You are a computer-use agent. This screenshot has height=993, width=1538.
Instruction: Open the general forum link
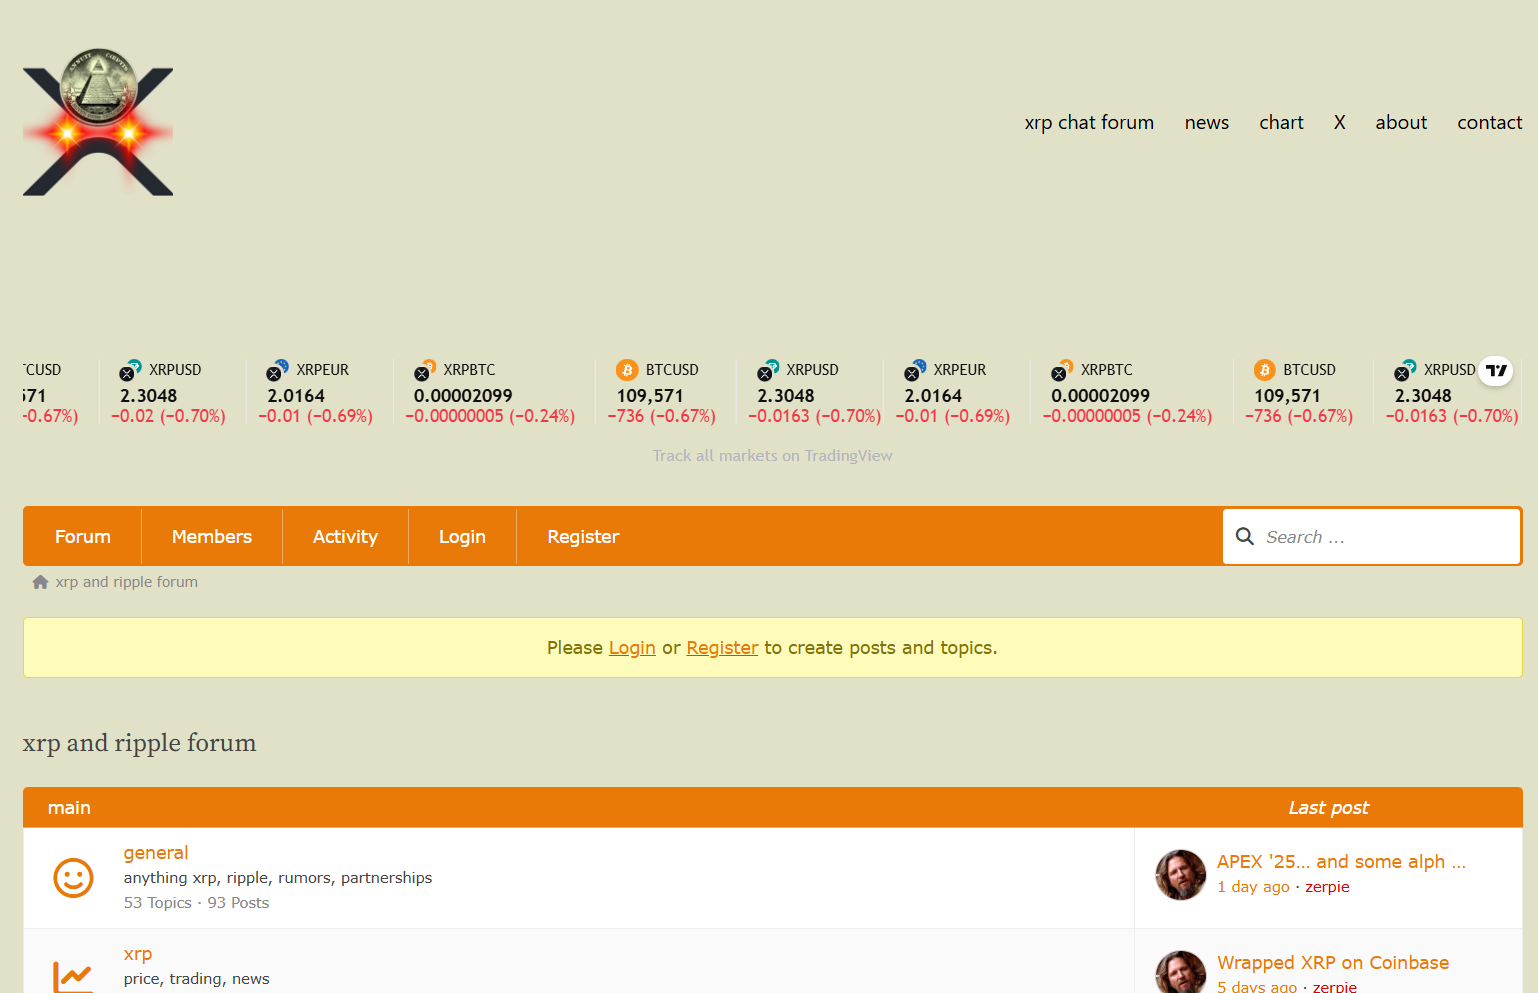[x=156, y=853]
